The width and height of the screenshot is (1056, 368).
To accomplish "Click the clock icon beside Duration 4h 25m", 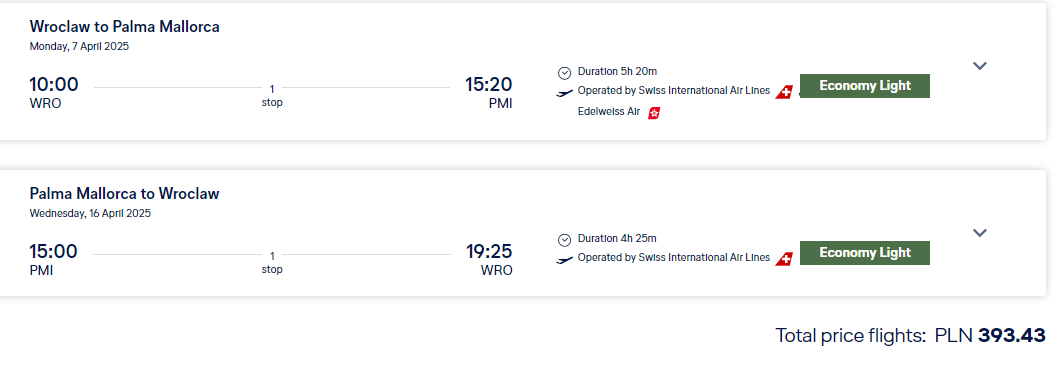I will [x=564, y=240].
